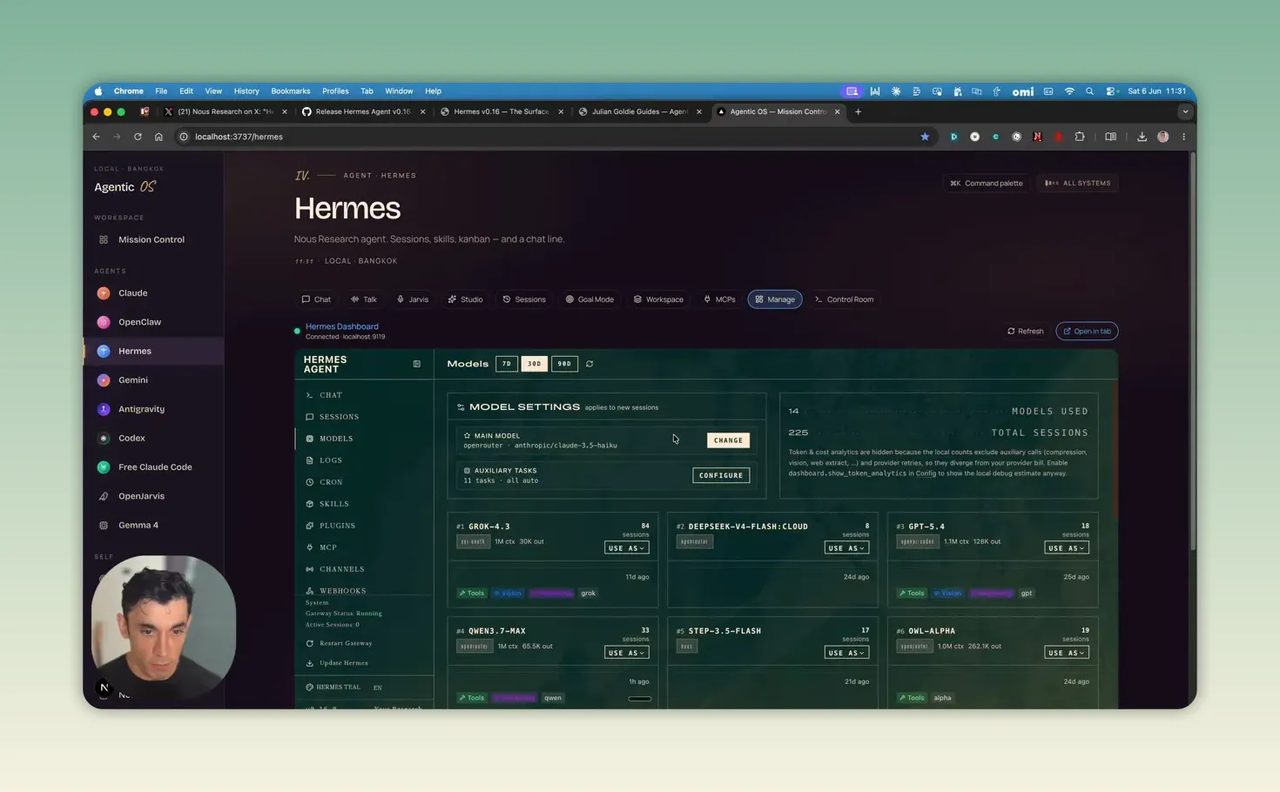The image size is (1280, 792).
Task: Click Update Hermes
Action: click(337, 663)
